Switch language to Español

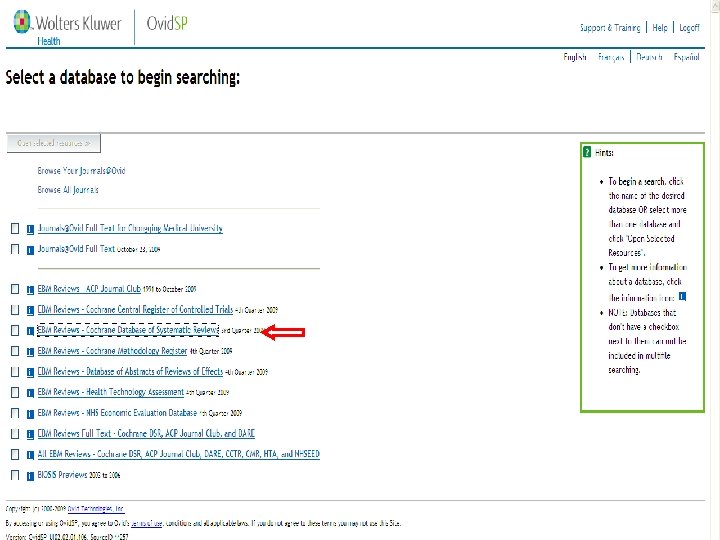click(x=686, y=57)
